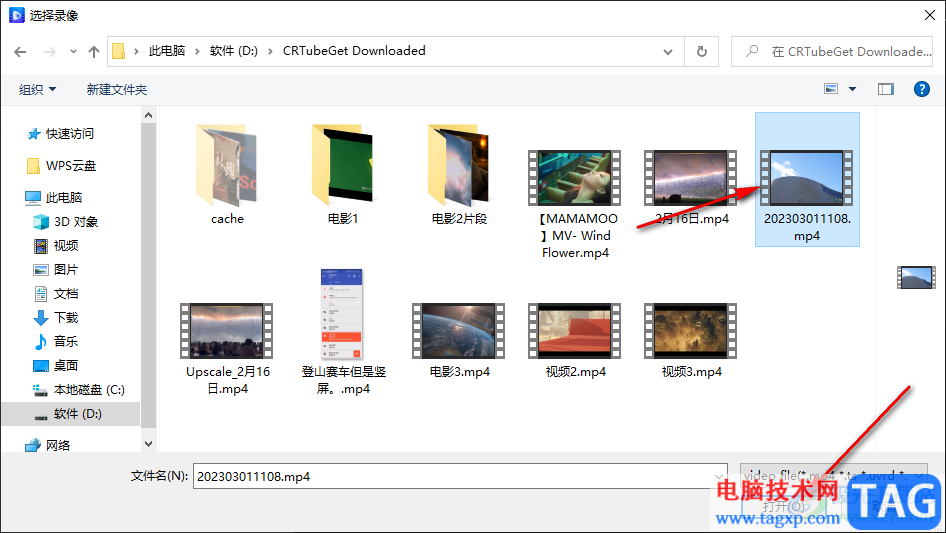This screenshot has height=533, width=946.
Task: Select WPS云盘 in the sidebar
Action: tap(62, 166)
